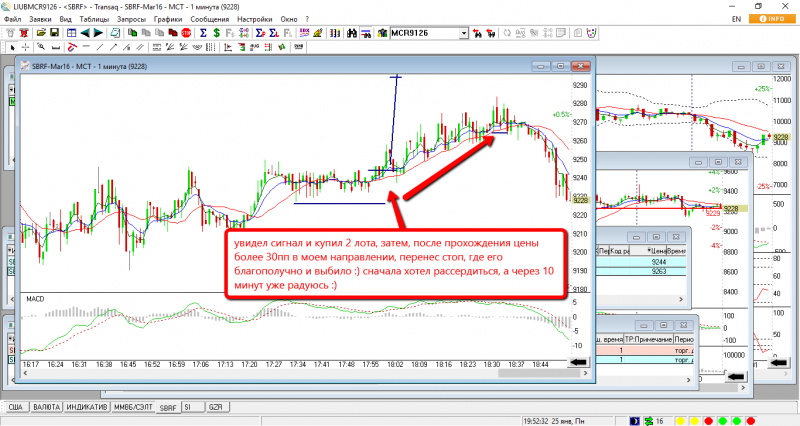This screenshot has height=426, width=800.
Task: Open the Вид menu
Action: tap(66, 19)
